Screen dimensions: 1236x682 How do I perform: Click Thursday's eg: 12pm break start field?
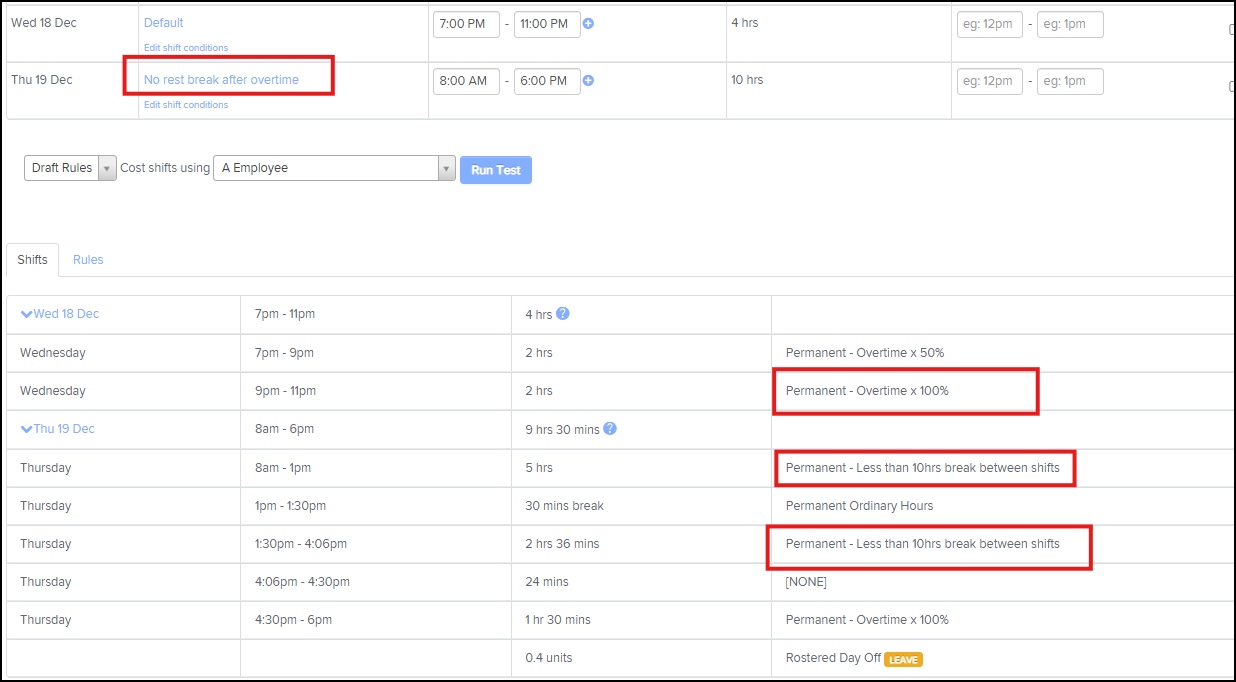pyautogui.click(x=989, y=81)
